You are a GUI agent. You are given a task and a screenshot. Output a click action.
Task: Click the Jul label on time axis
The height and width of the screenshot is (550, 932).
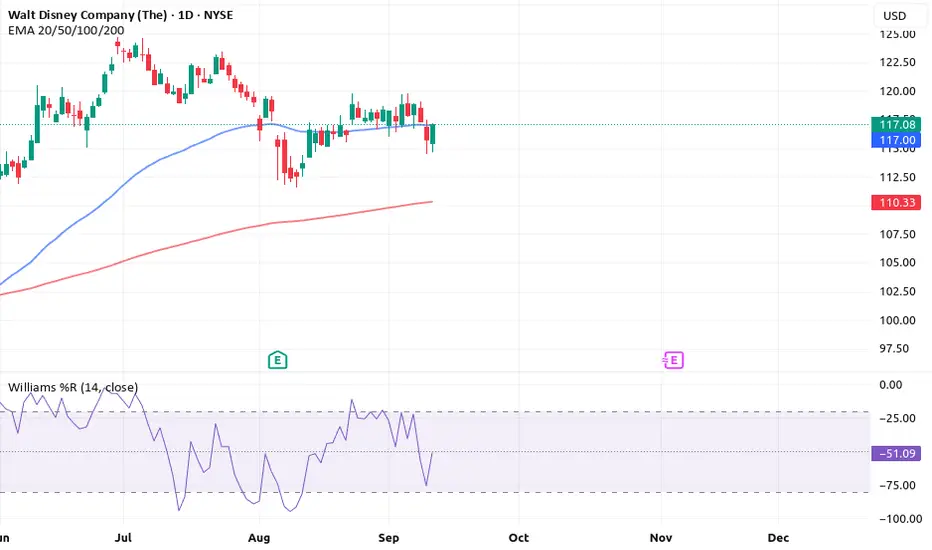(123, 538)
